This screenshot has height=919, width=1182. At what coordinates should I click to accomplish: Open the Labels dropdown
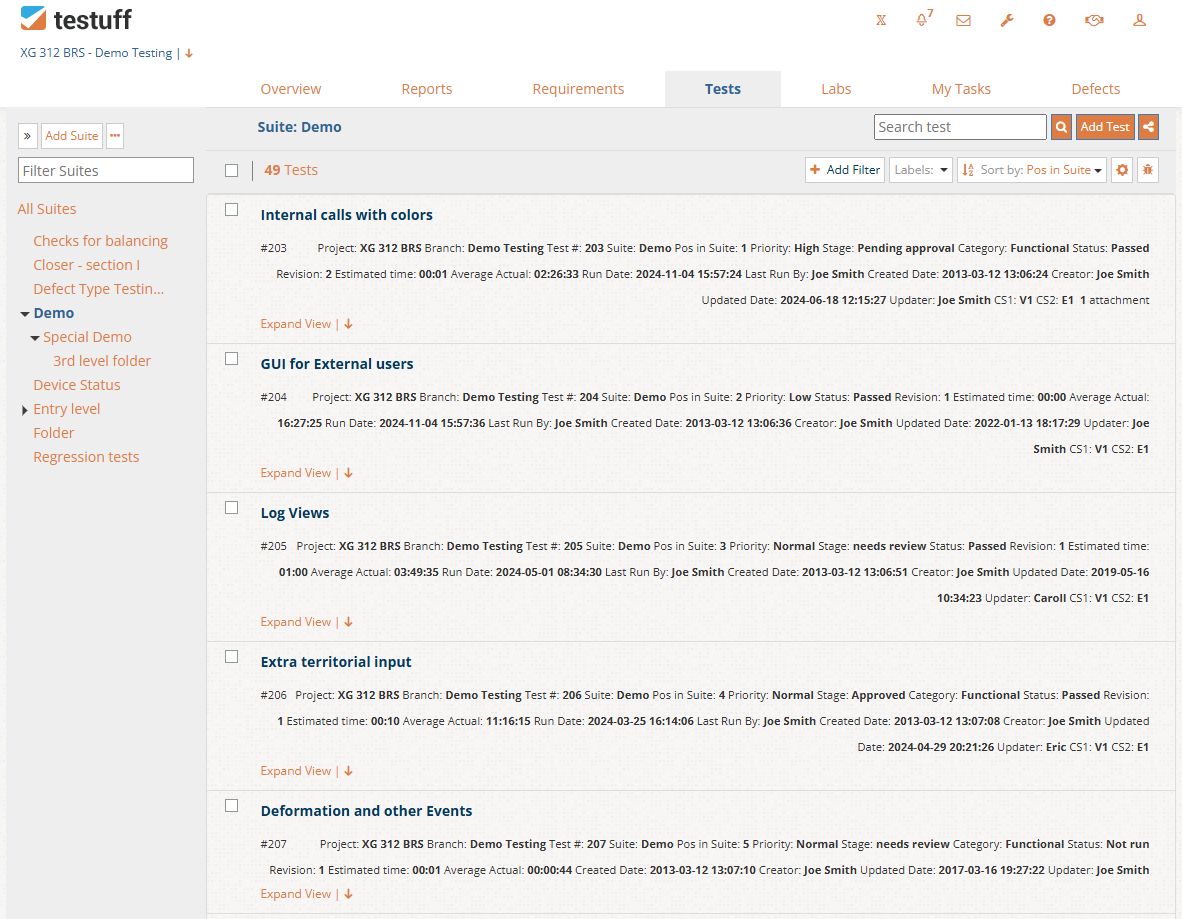click(920, 170)
